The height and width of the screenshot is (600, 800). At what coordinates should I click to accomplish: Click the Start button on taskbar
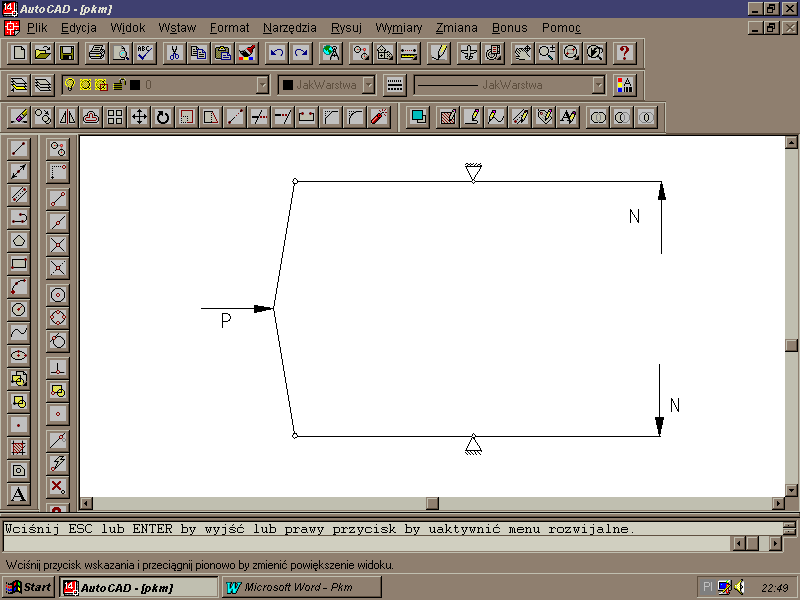click(29, 587)
